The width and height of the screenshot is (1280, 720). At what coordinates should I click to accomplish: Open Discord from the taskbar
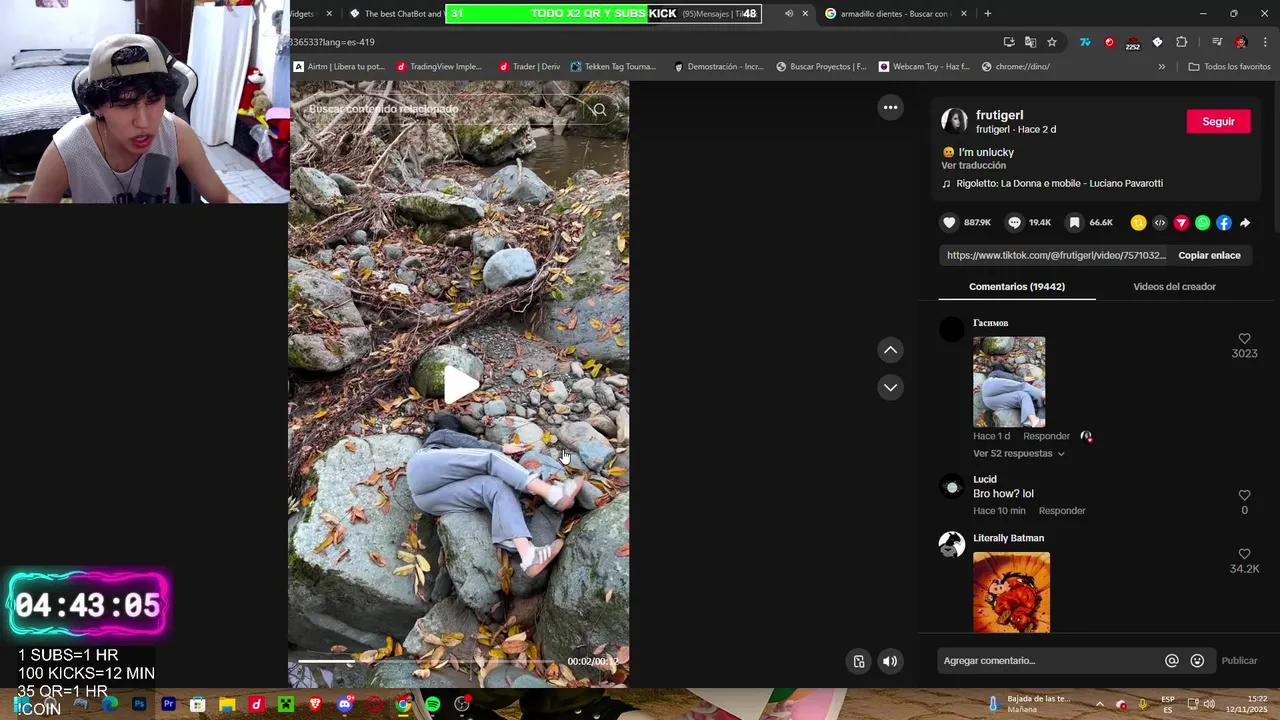(345, 705)
